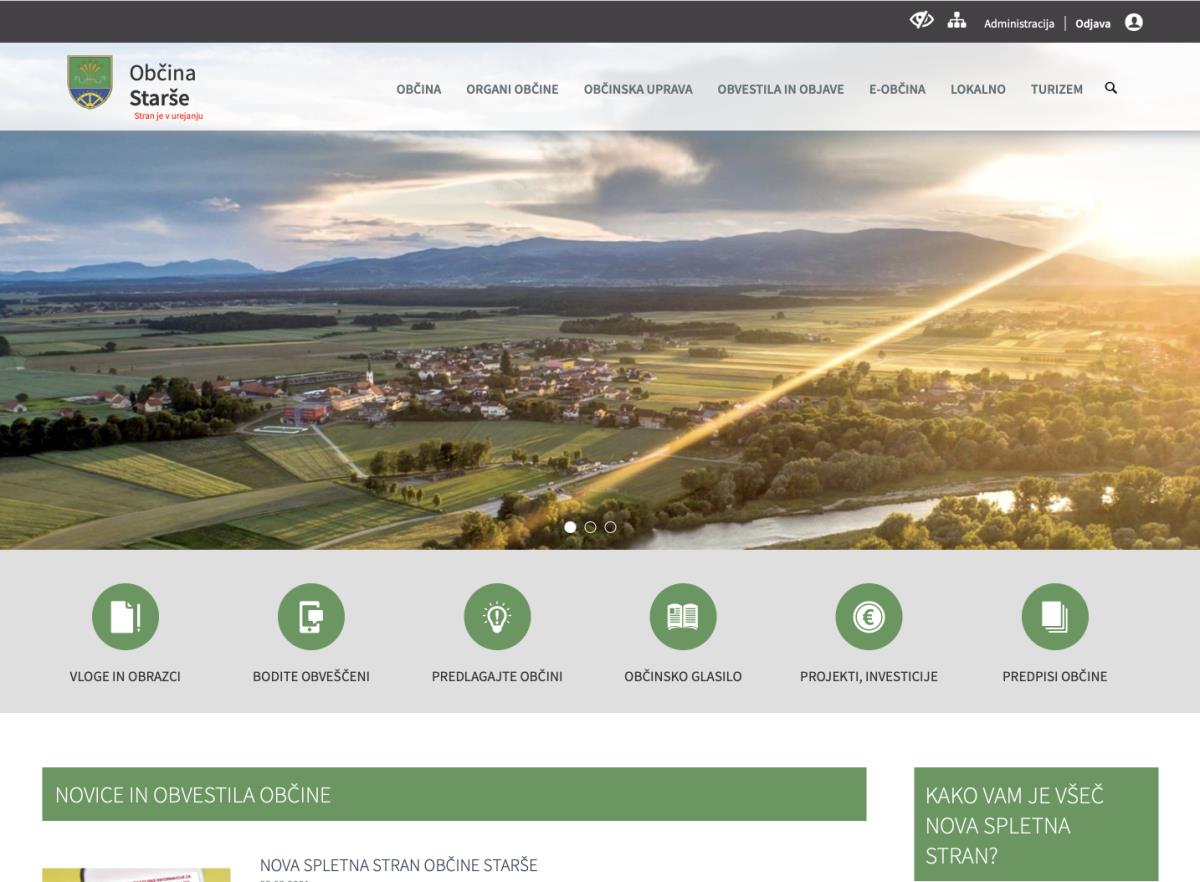
Task: Open the NOVICE IN OBVESTILA OBČINE header
Action: point(454,794)
